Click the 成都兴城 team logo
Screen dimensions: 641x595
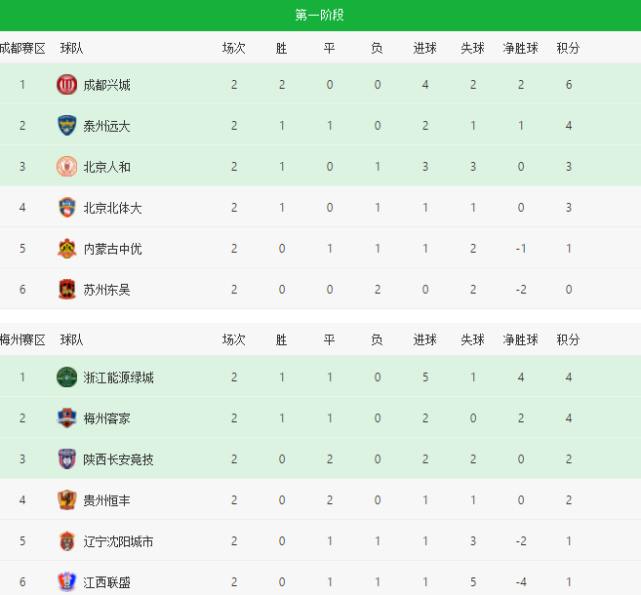[x=67, y=85]
